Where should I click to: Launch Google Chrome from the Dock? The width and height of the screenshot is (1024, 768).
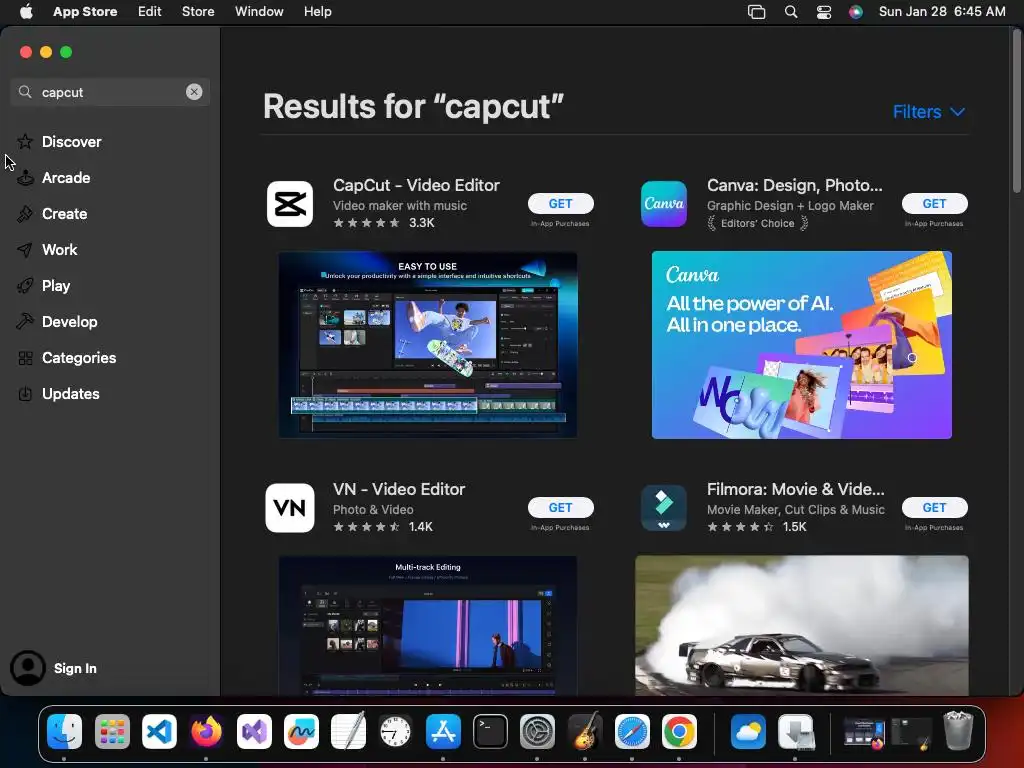pyautogui.click(x=679, y=731)
